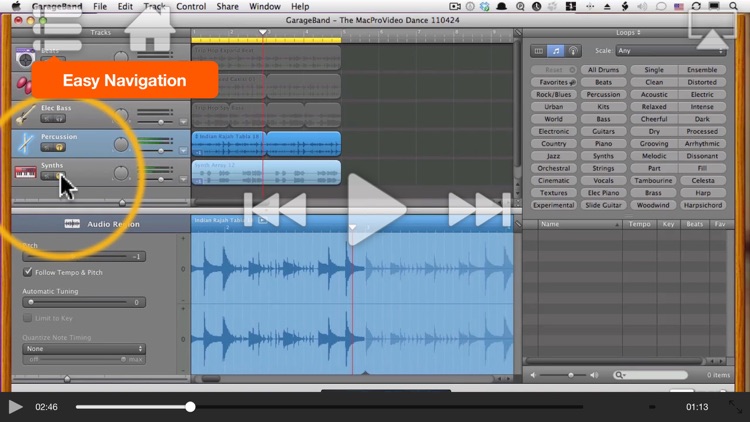Viewport: 750px width, 422px height.
Task: Mute the Percussion track
Action: click(47, 147)
